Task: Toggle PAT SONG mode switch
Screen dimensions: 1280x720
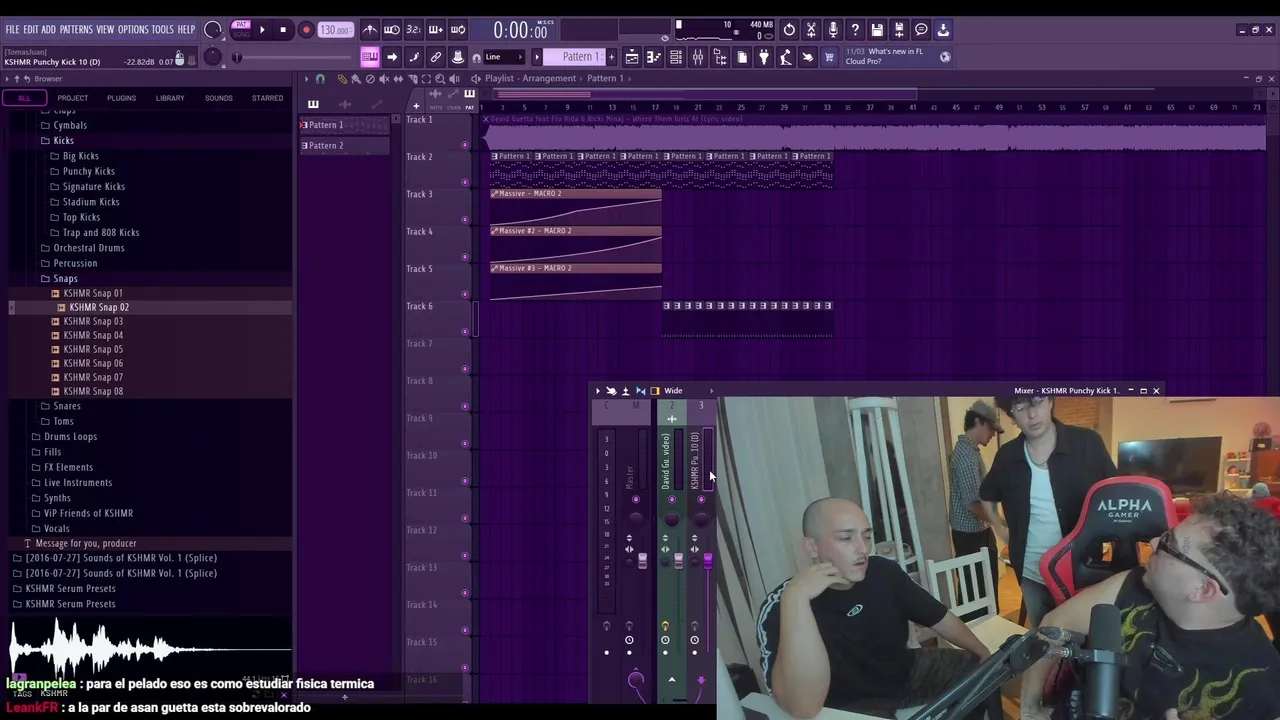Action: click(240, 29)
